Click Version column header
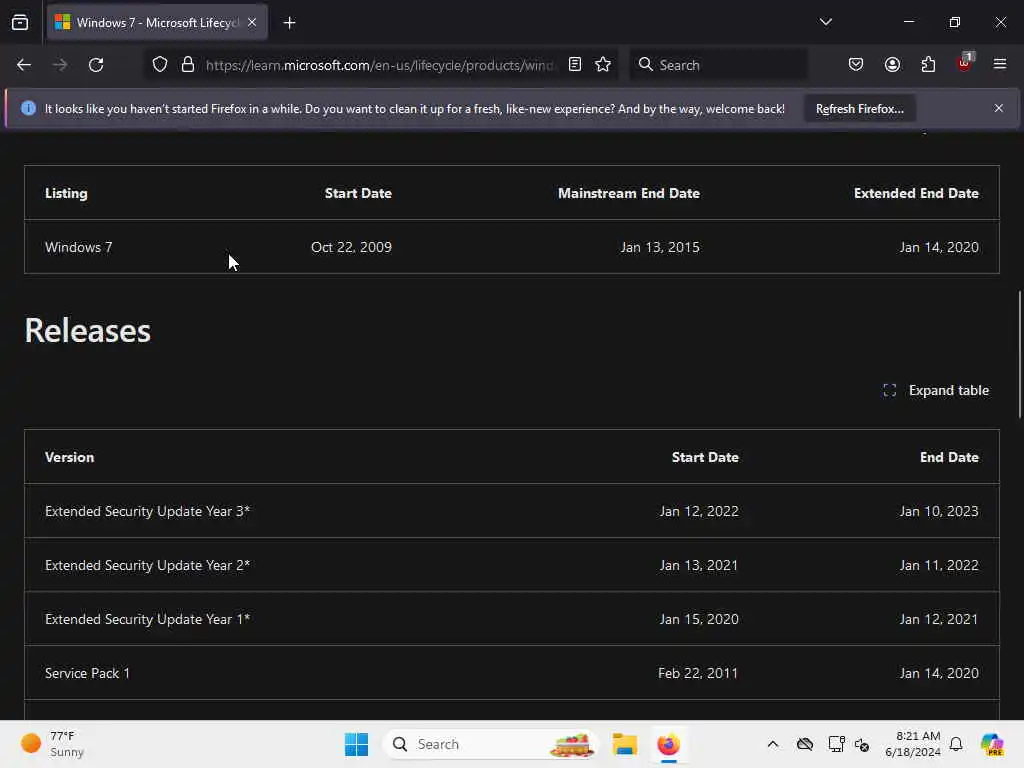This screenshot has width=1024, height=768. tap(69, 457)
